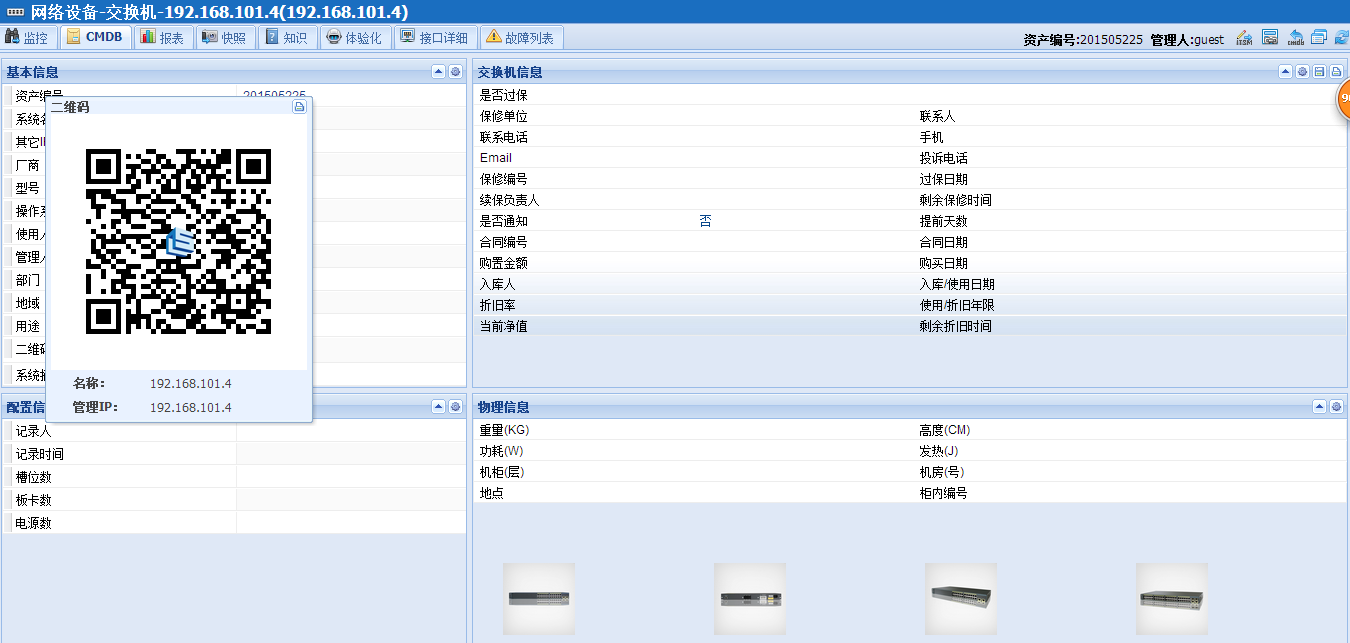Click the 板卡数 row in 配置信息
Image resolution: width=1350 pixels, height=643 pixels.
click(x=234, y=500)
